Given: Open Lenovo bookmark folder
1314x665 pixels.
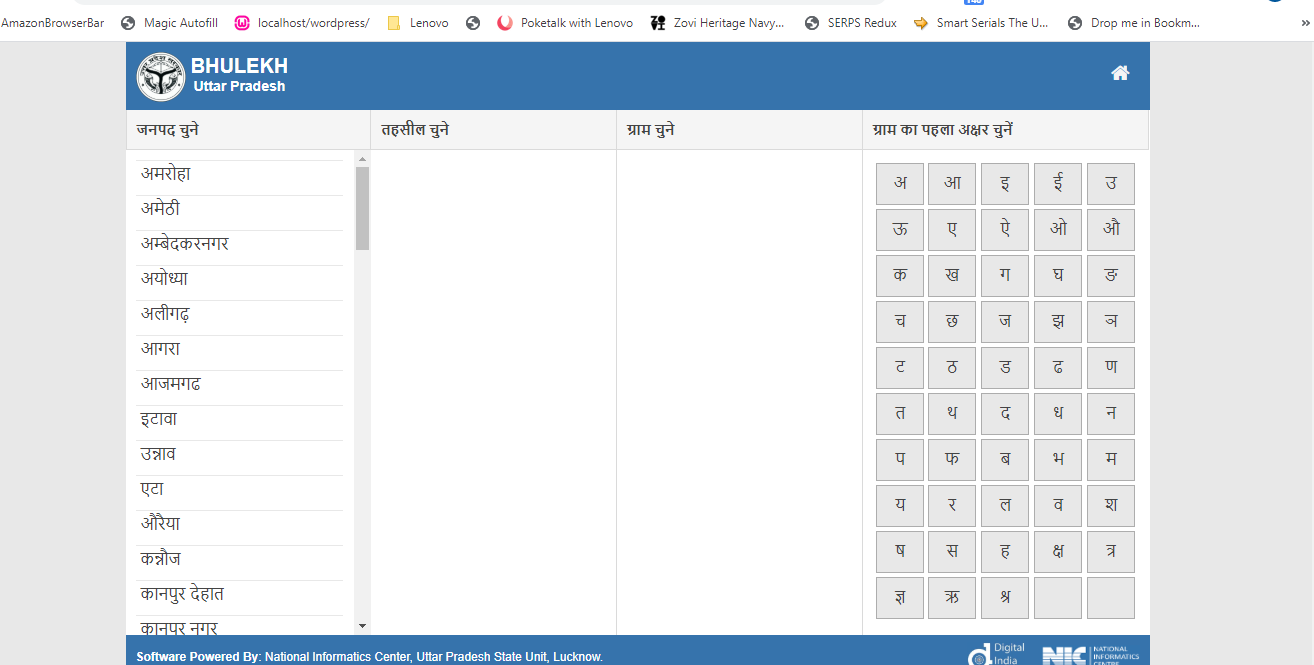Looking at the screenshot, I should click(x=418, y=23).
